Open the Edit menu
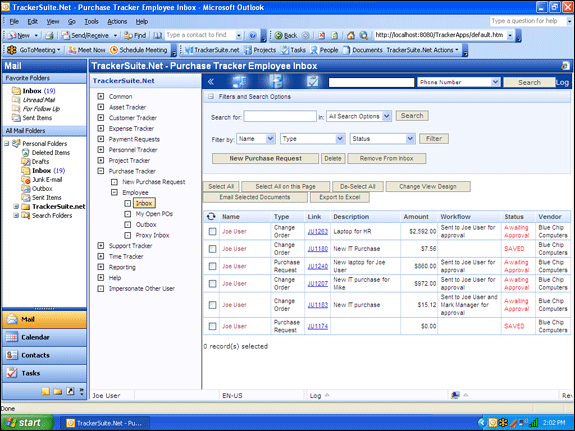The image size is (575, 431). (33, 21)
